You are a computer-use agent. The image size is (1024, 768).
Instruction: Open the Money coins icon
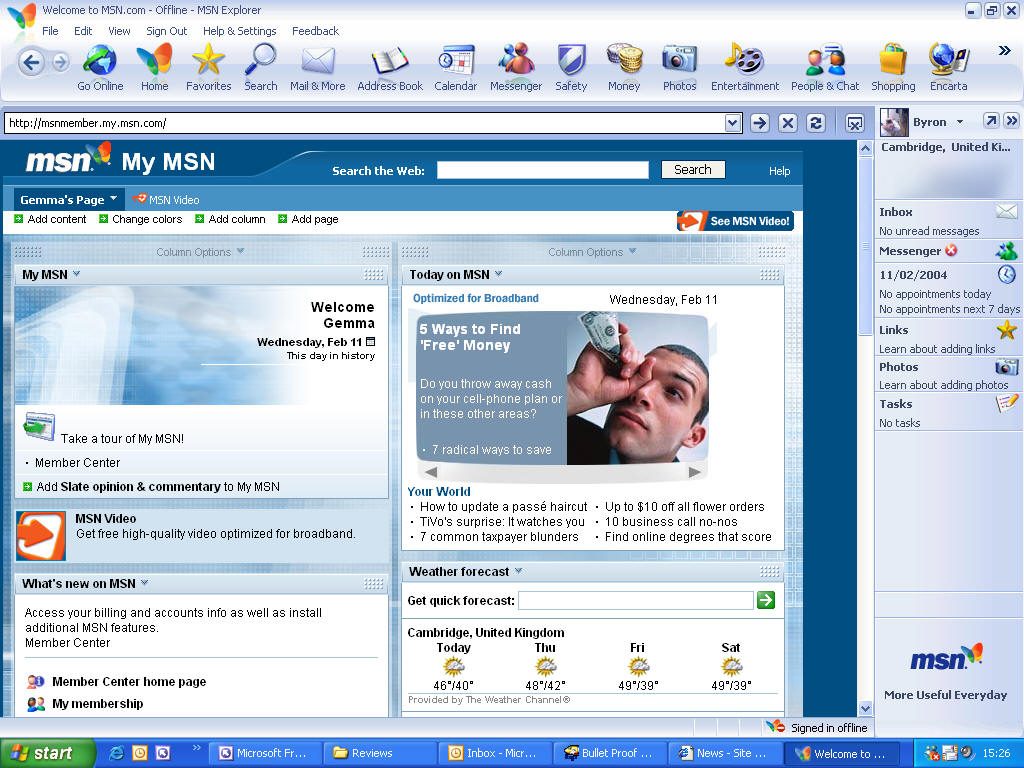(624, 61)
